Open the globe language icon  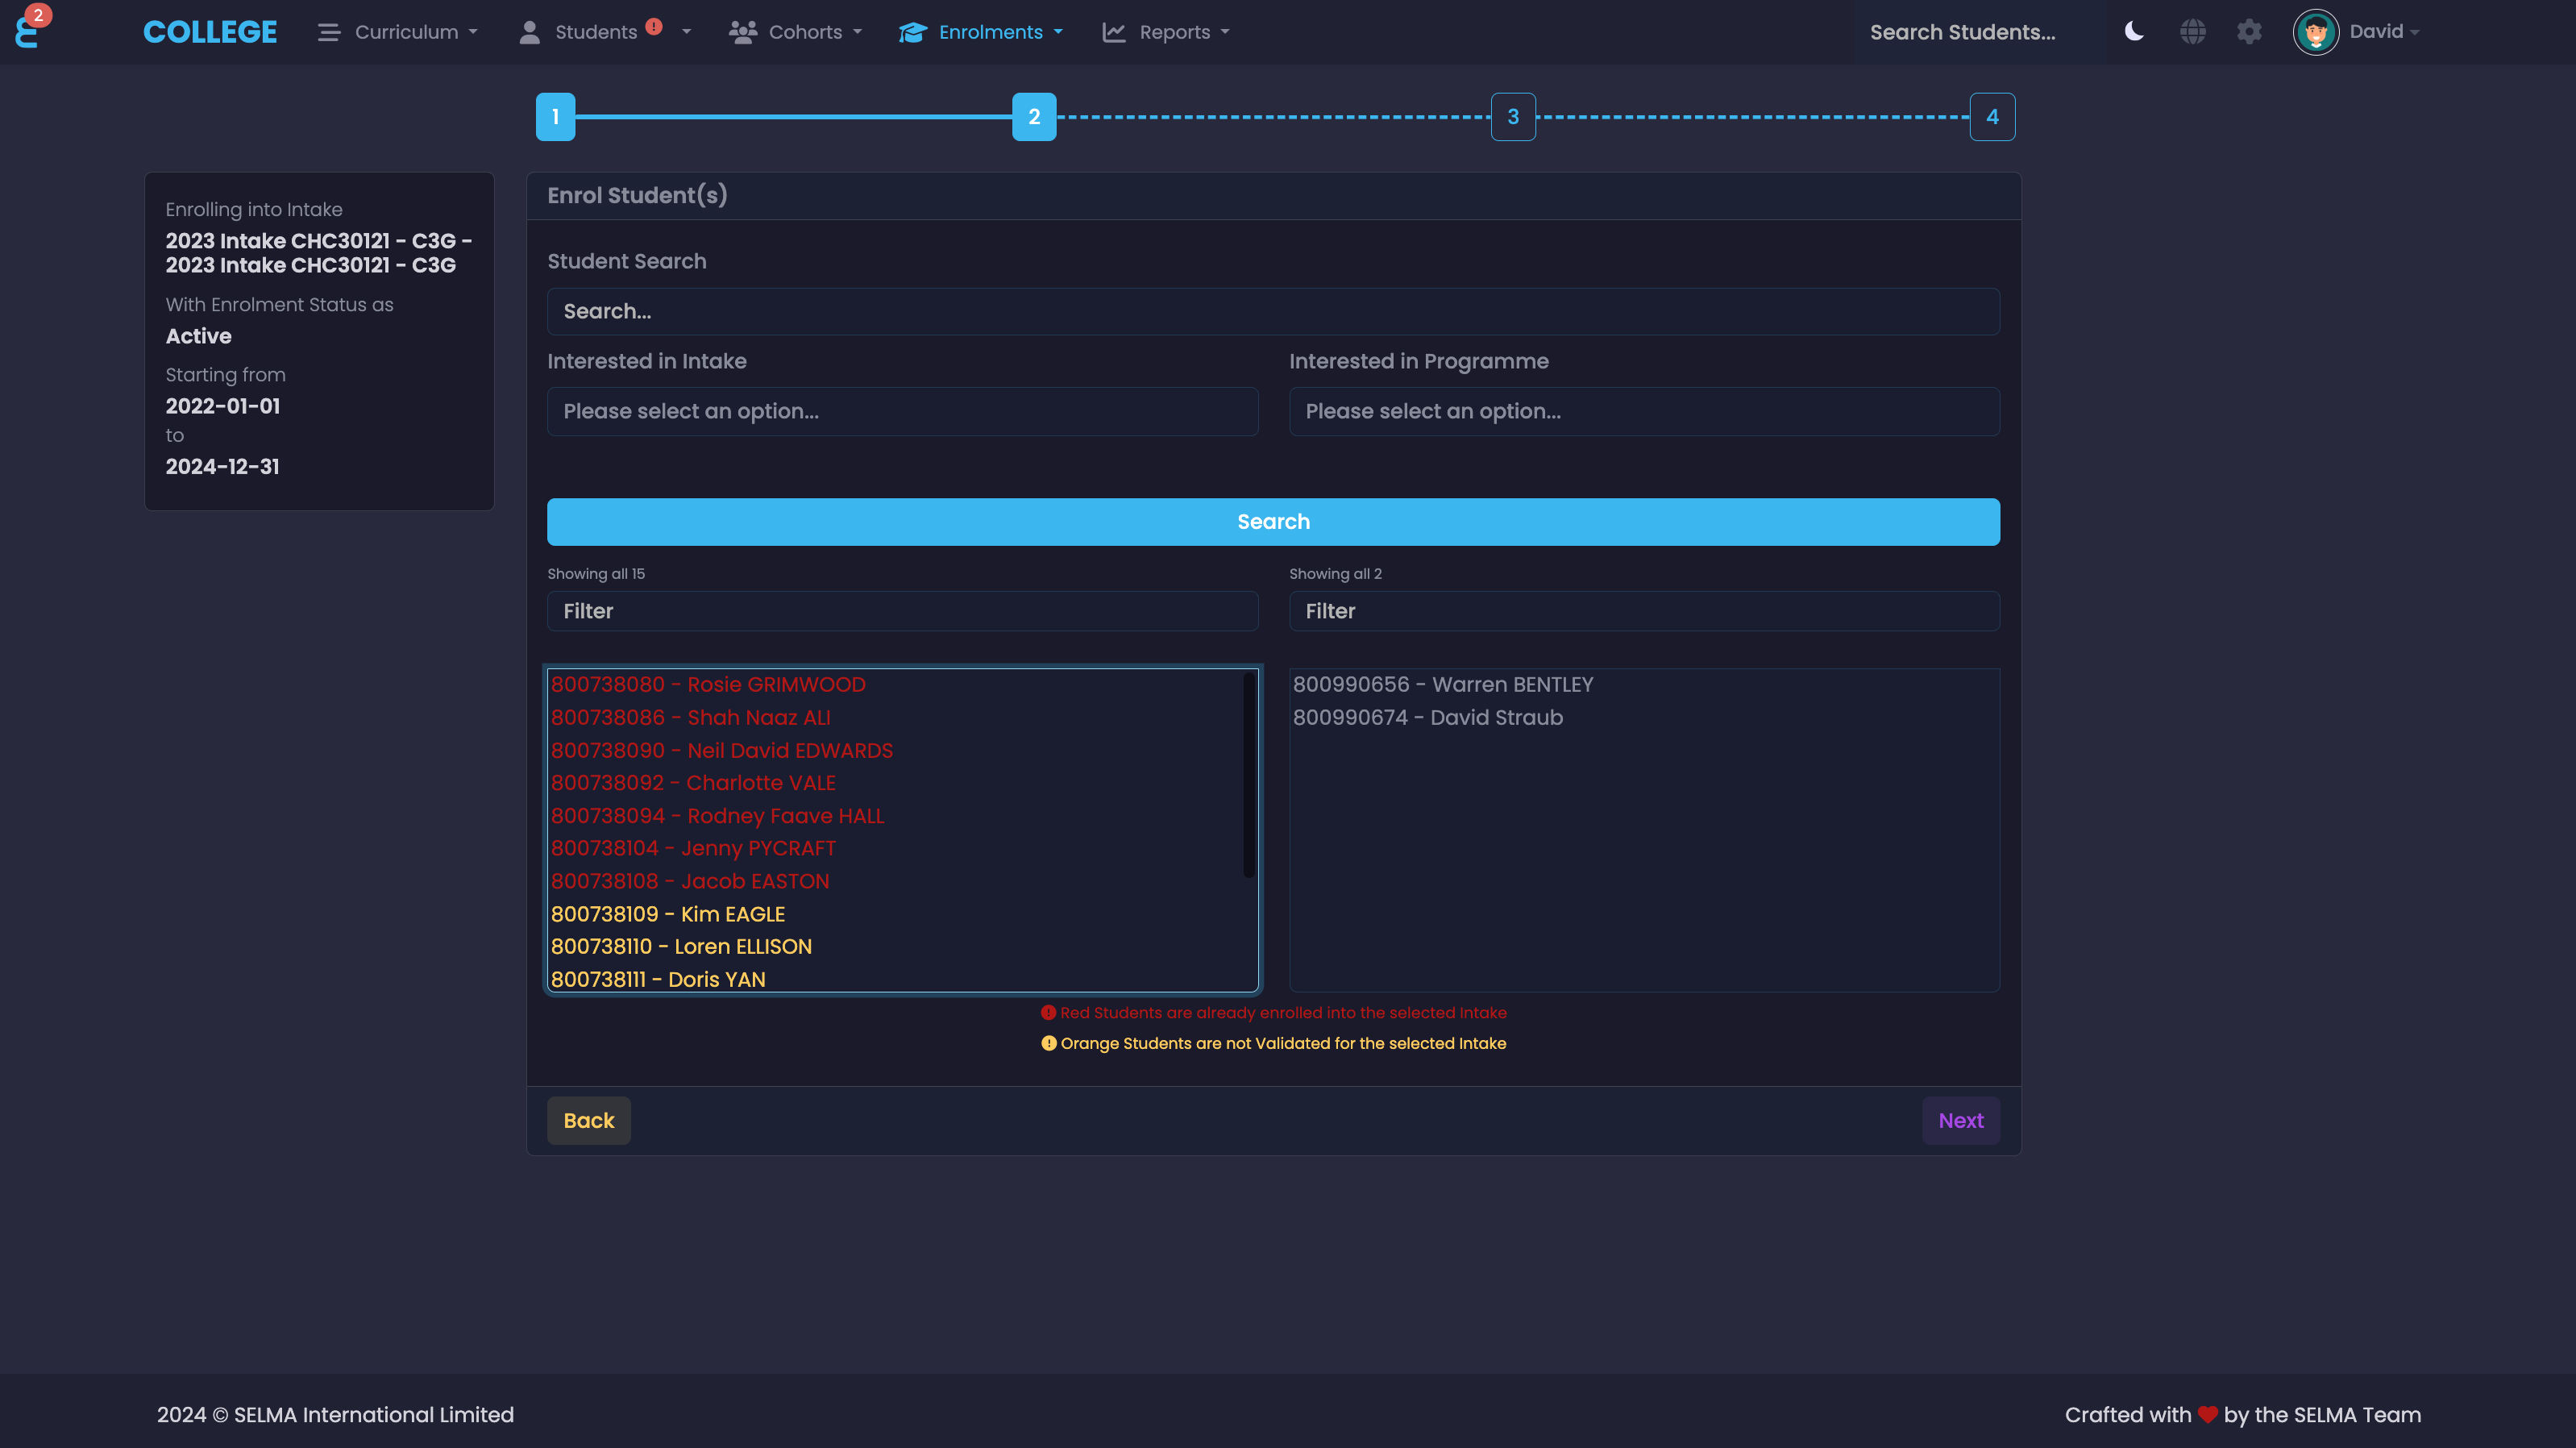(2192, 31)
